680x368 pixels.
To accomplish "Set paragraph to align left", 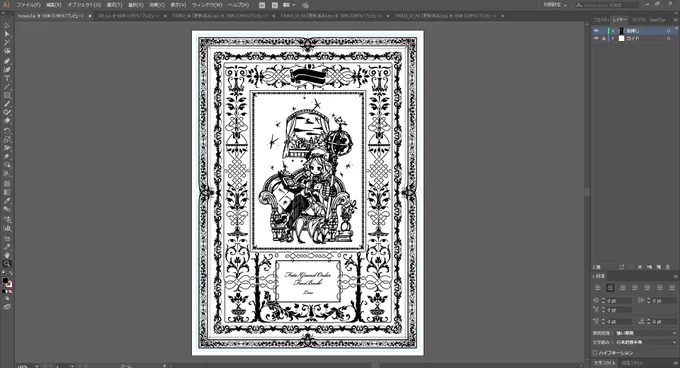I will [x=598, y=288].
